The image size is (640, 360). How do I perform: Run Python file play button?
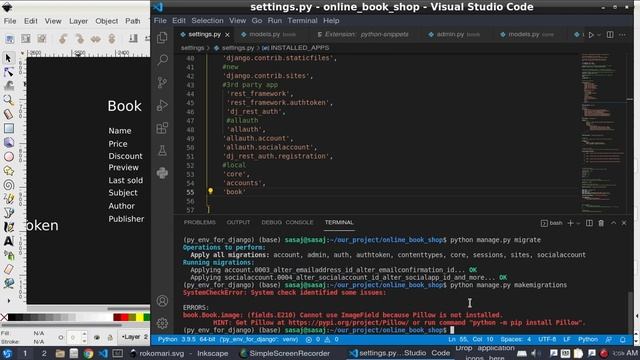[x=591, y=35]
